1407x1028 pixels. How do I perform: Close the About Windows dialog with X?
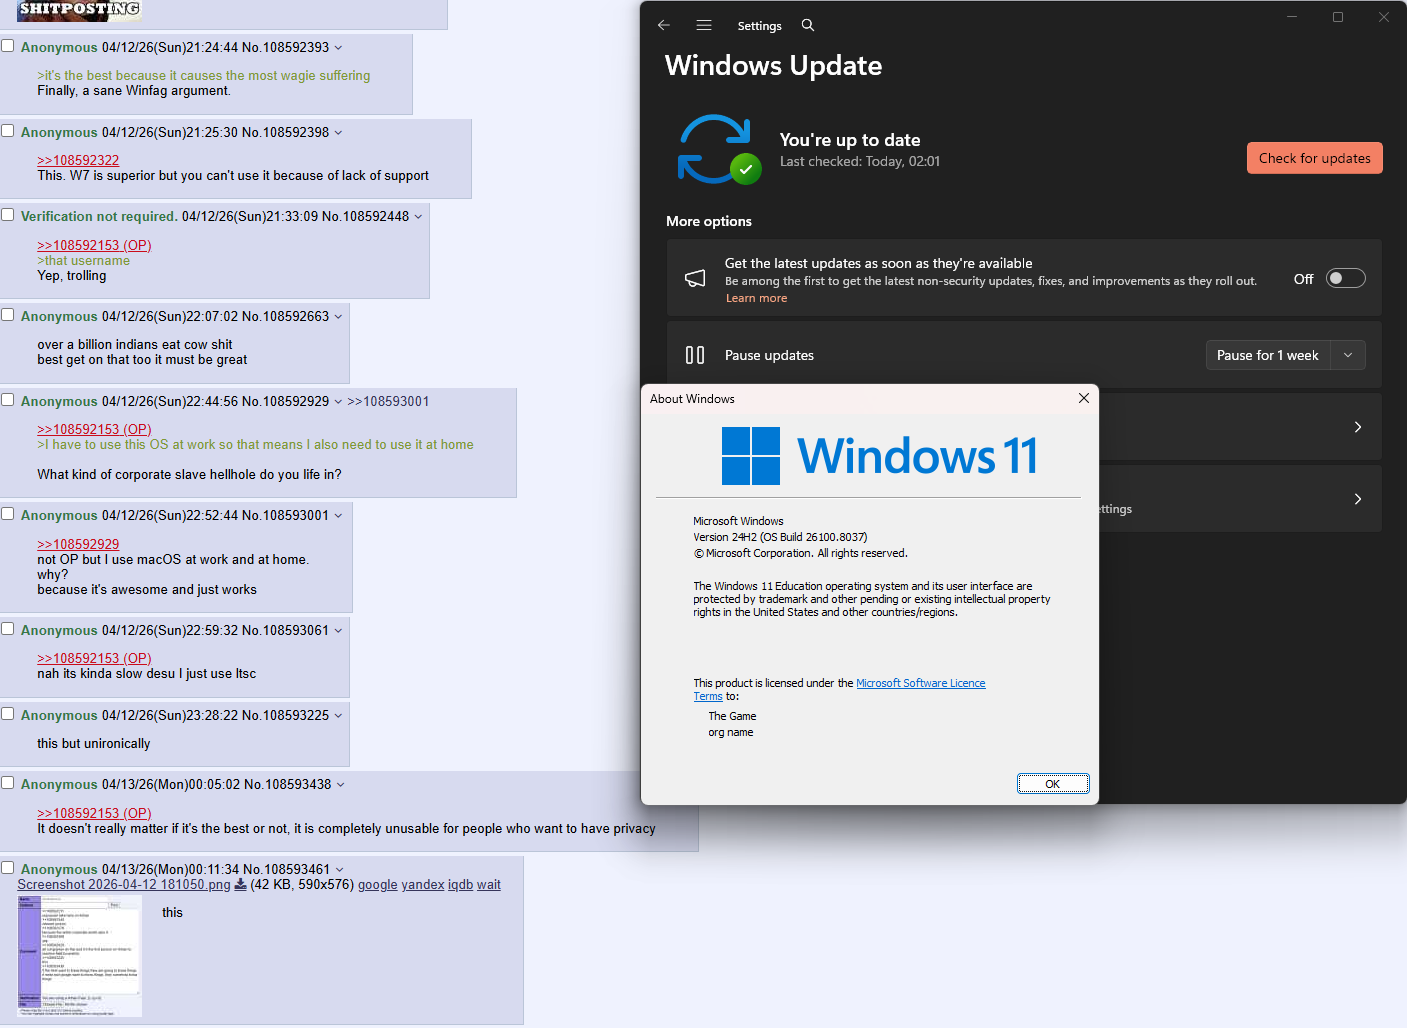pyautogui.click(x=1083, y=398)
